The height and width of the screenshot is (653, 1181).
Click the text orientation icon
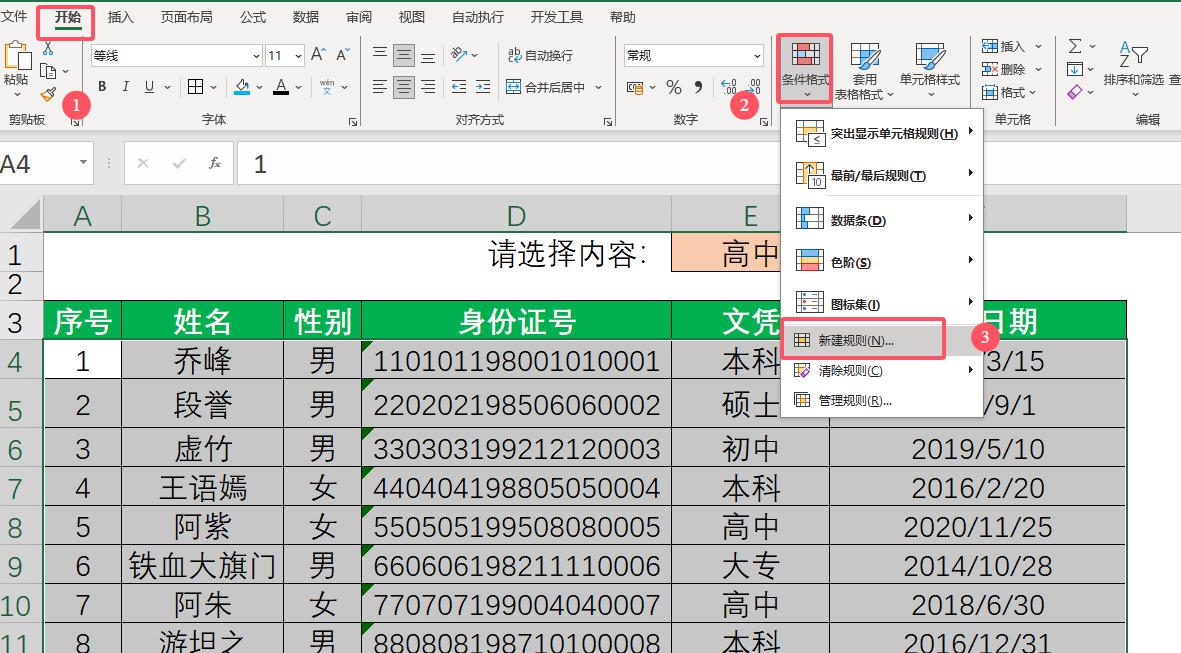459,55
